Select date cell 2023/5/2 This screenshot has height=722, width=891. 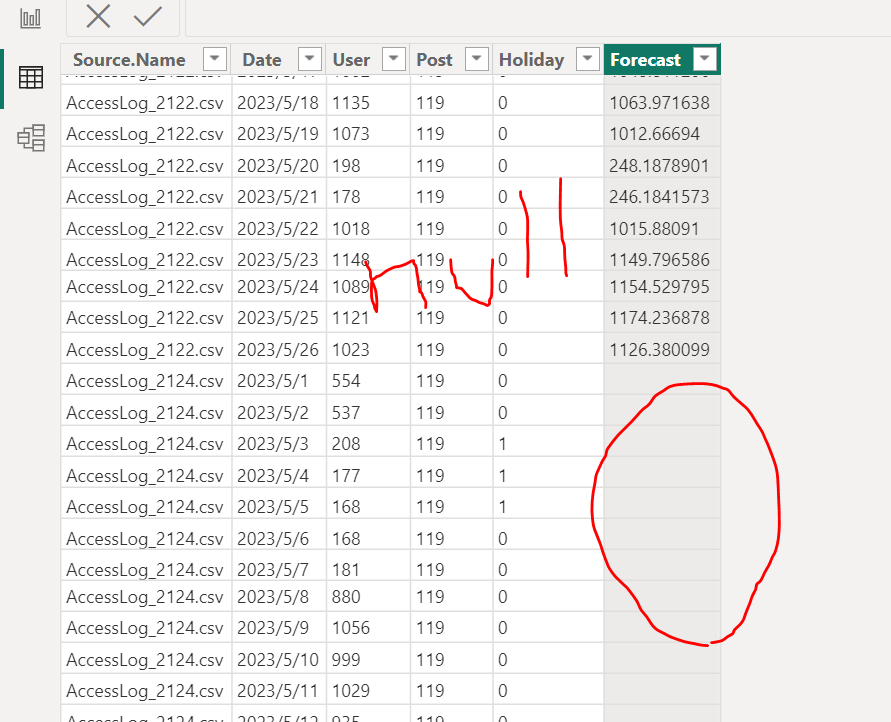[272, 412]
